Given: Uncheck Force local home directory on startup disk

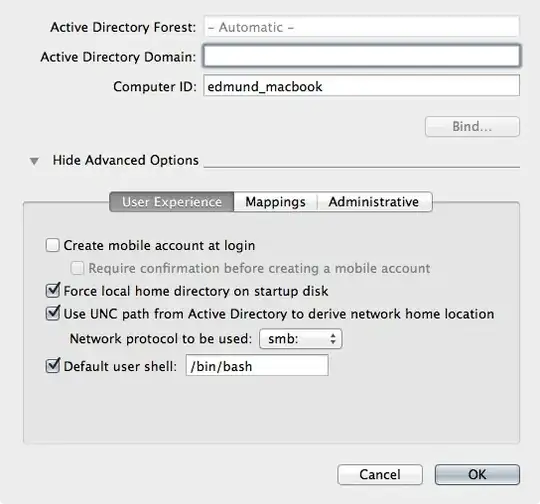Looking at the screenshot, I should pos(53,290).
